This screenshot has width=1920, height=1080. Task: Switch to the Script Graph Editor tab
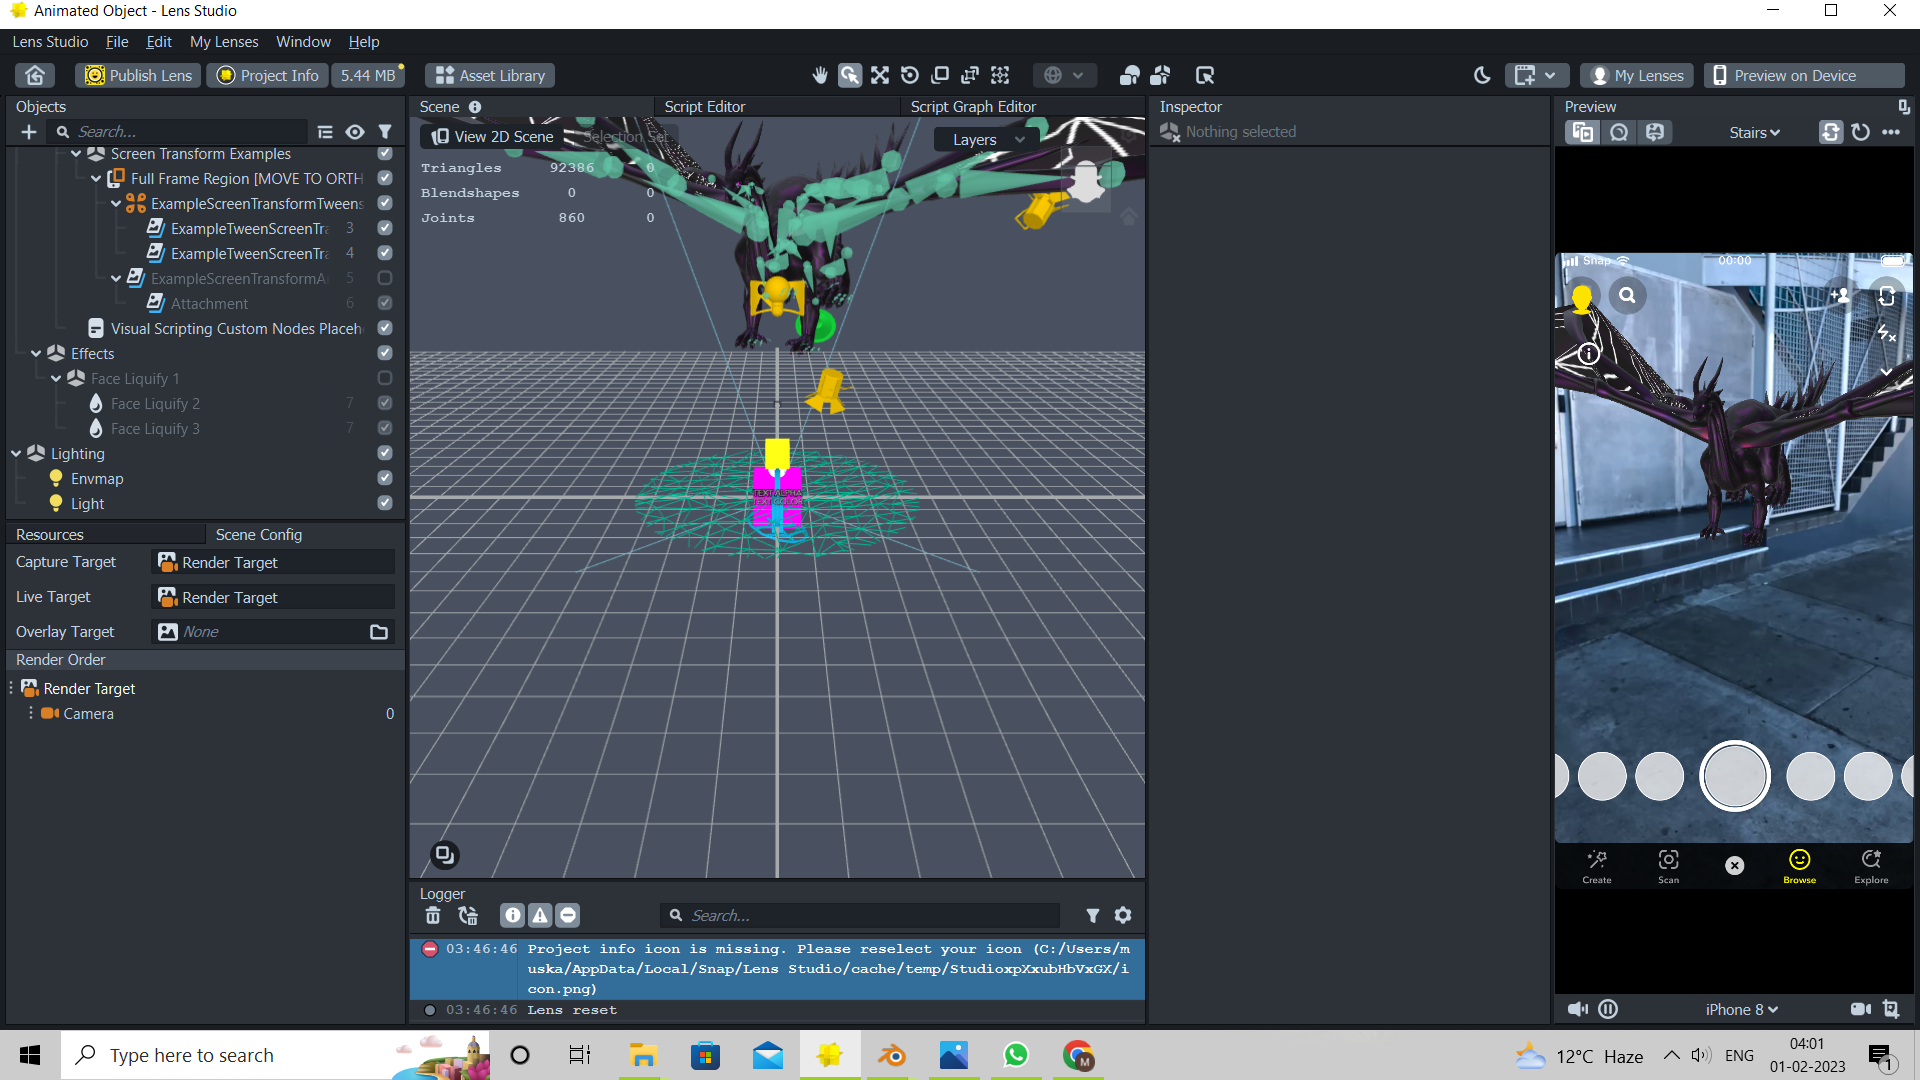pyautogui.click(x=972, y=106)
